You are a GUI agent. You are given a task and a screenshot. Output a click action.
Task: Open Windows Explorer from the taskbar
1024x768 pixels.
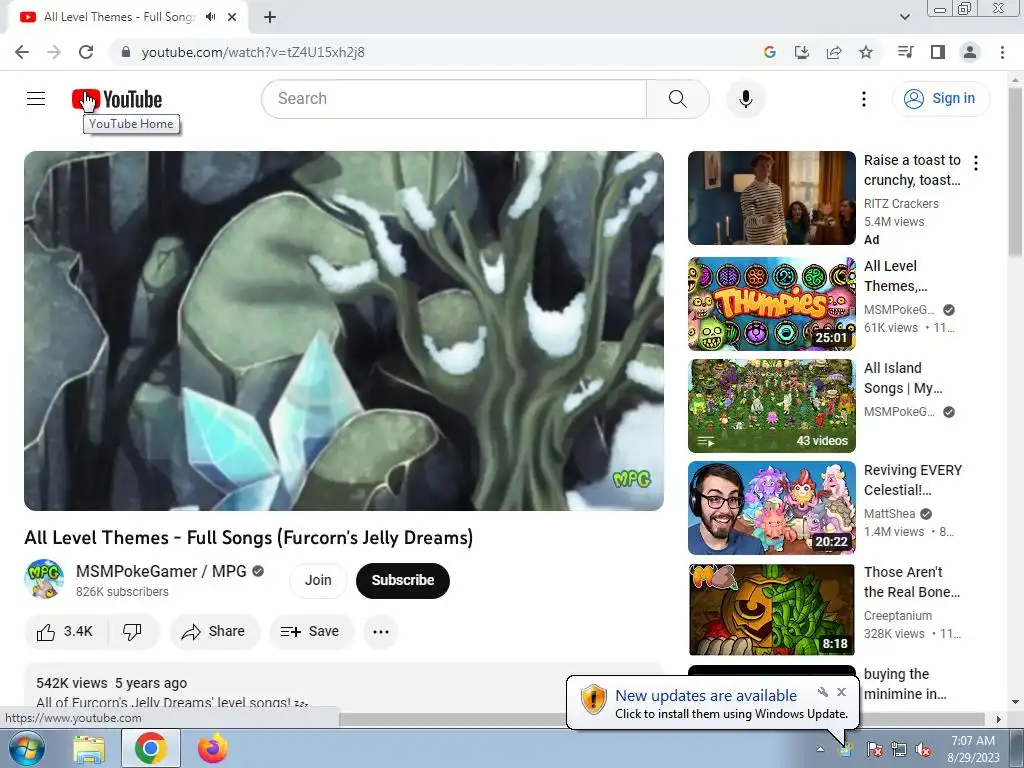[x=89, y=748]
